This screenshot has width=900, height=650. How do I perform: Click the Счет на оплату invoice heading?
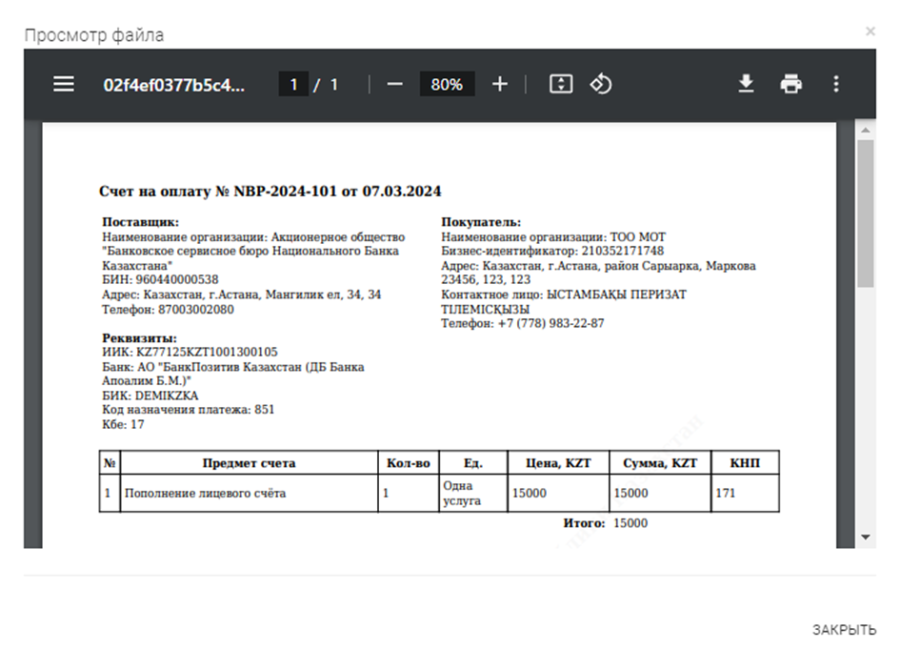(x=270, y=191)
